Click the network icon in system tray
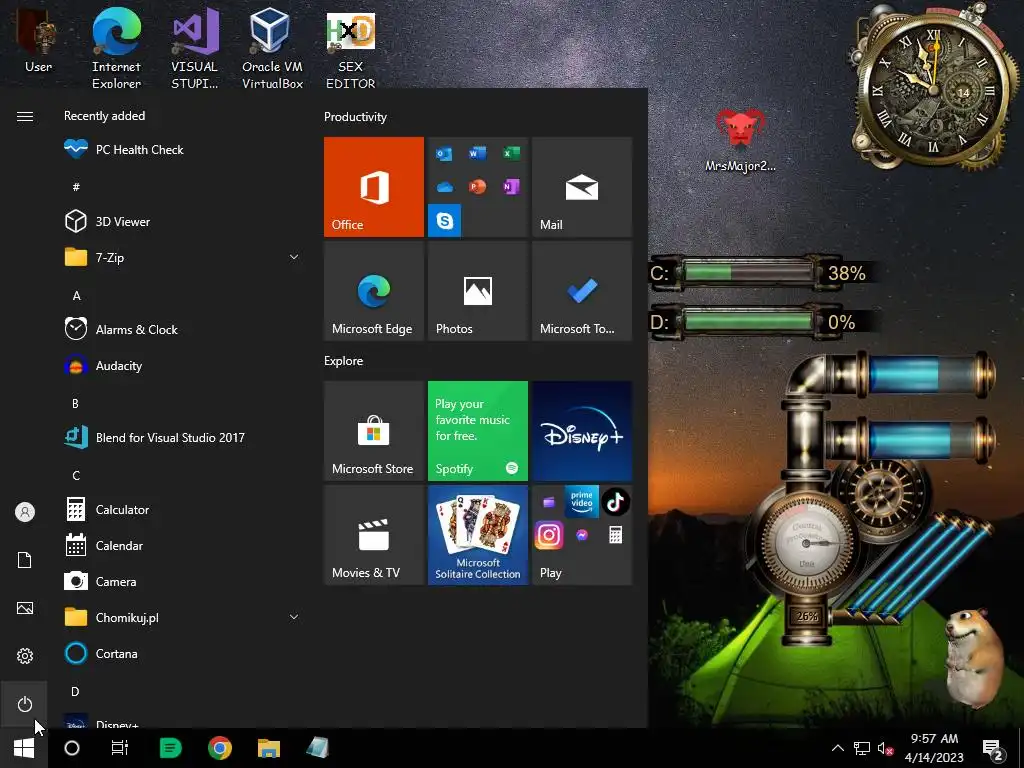1024x768 pixels. coord(862,748)
